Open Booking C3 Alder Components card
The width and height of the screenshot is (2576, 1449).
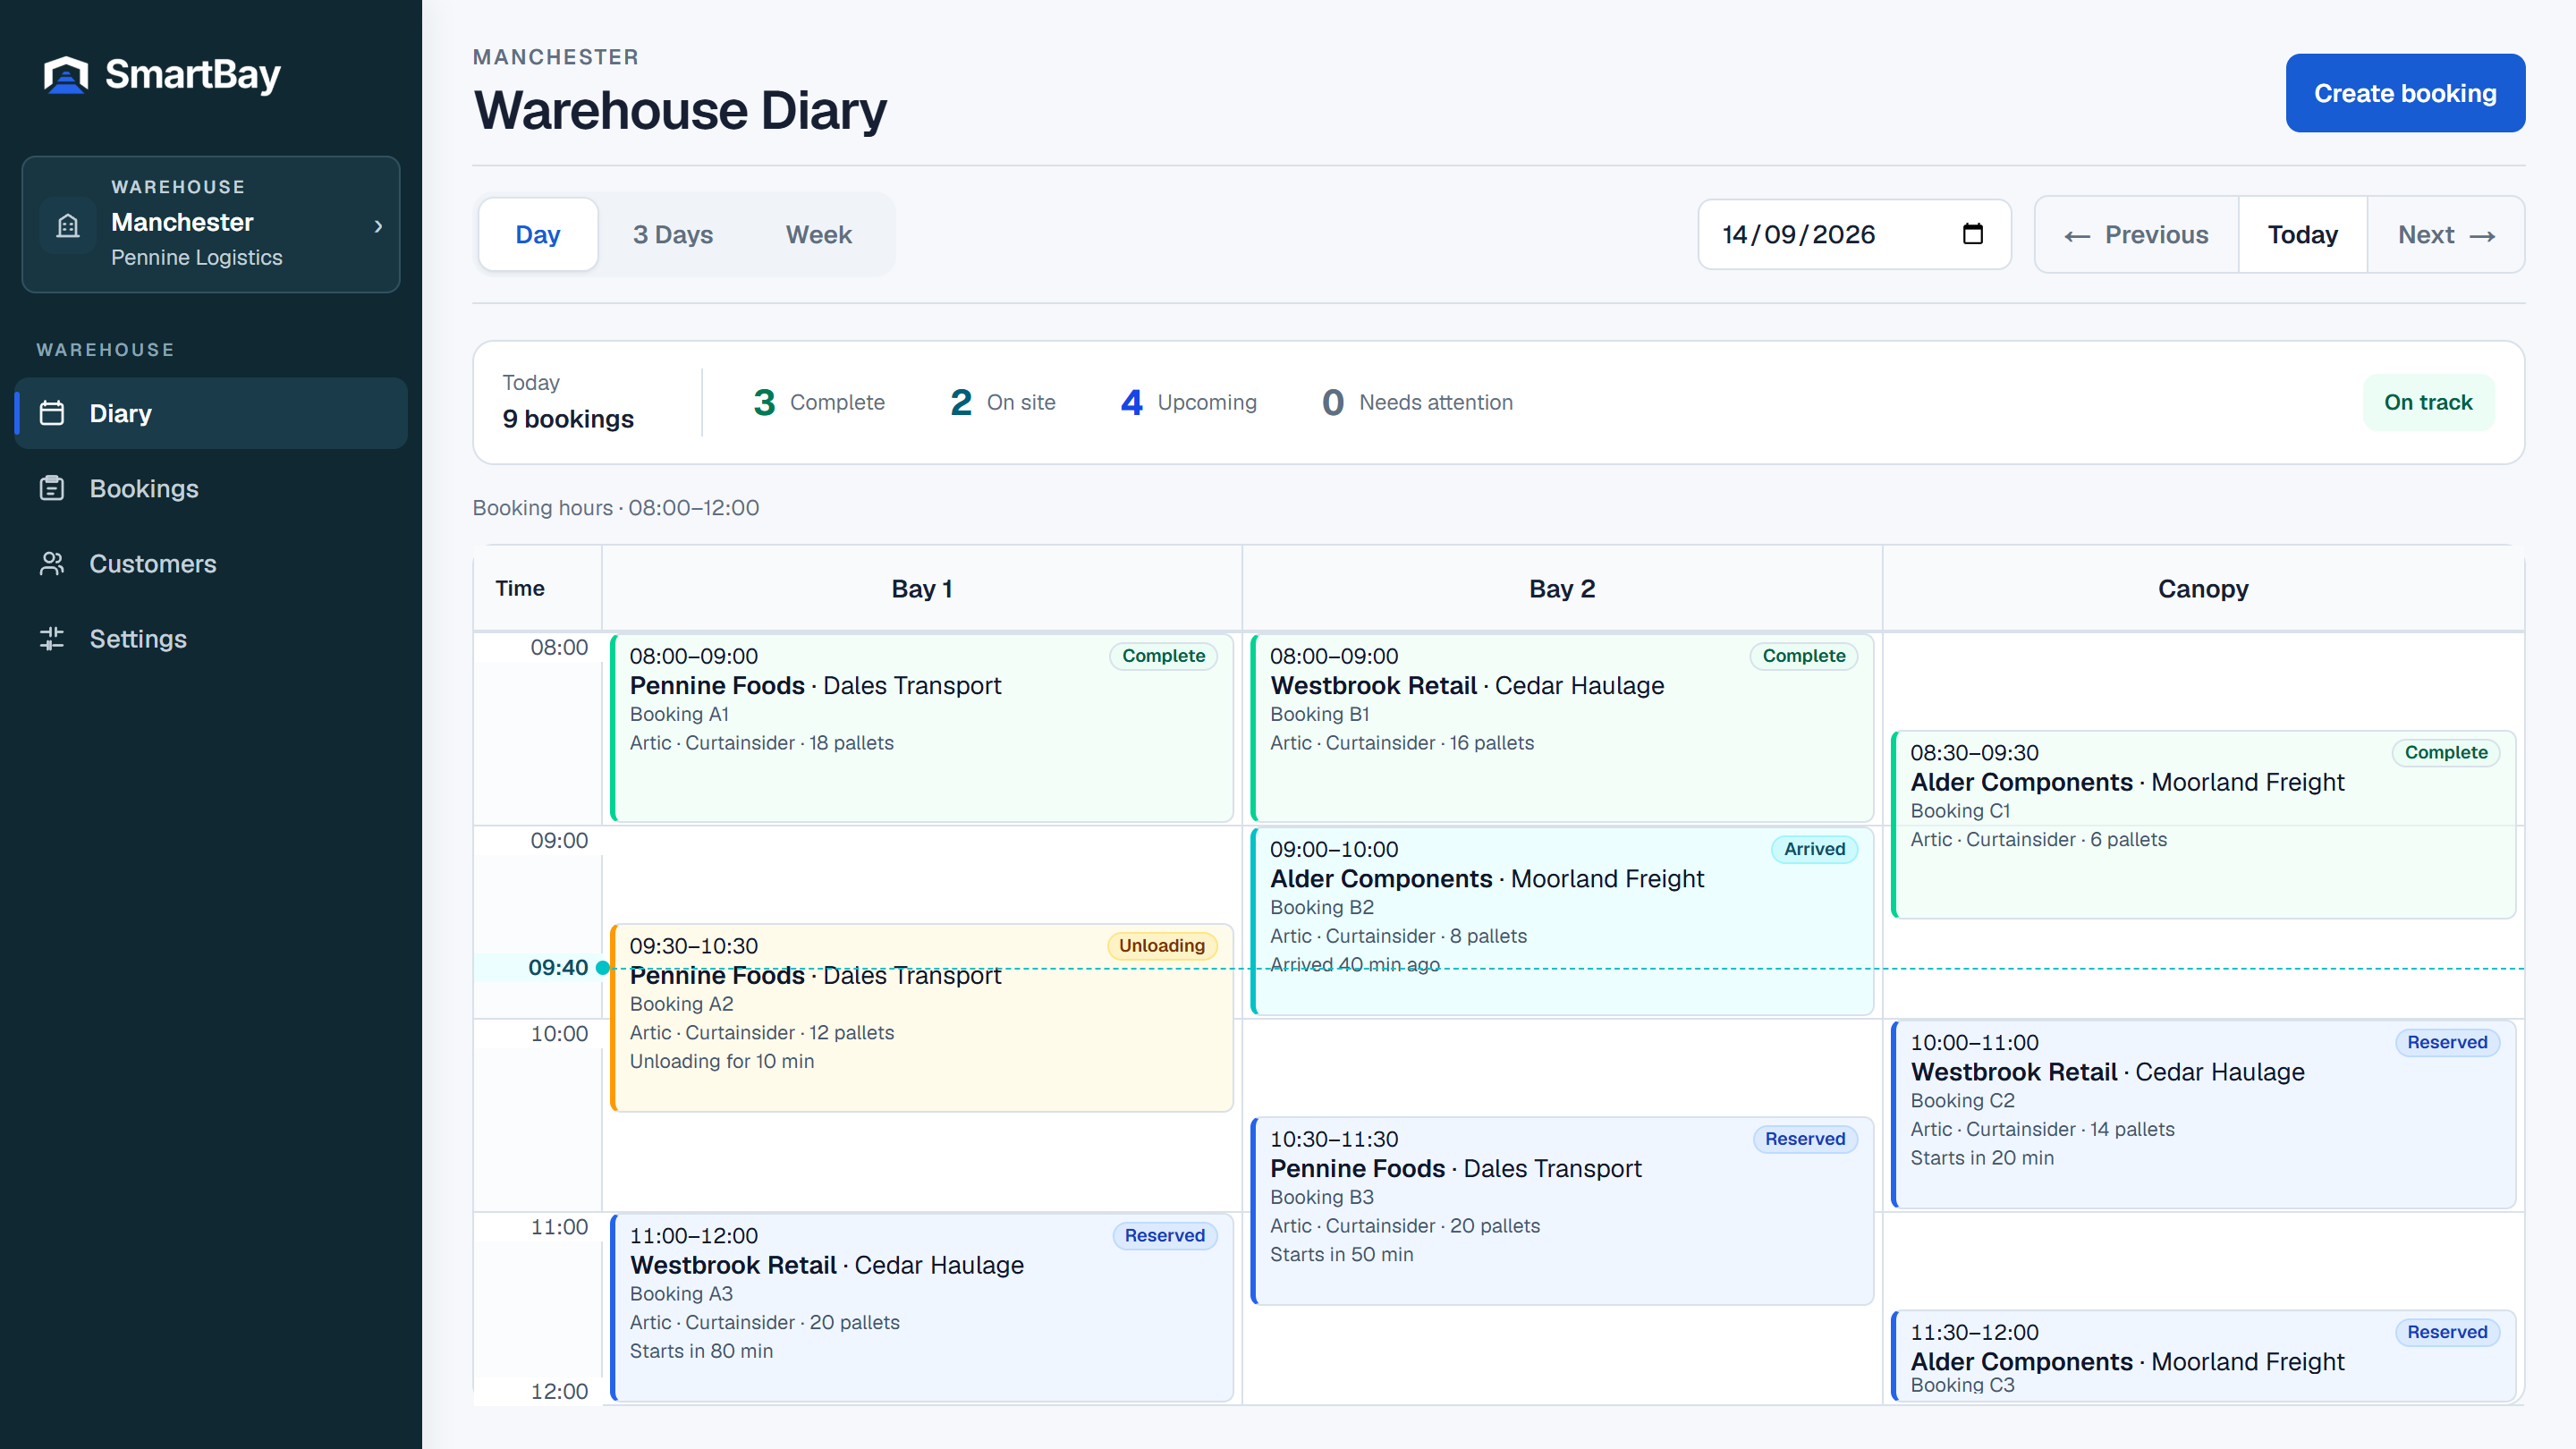pyautogui.click(x=2203, y=1356)
